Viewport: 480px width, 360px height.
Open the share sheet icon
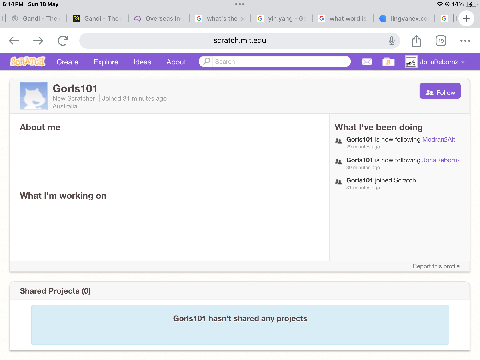point(416,41)
